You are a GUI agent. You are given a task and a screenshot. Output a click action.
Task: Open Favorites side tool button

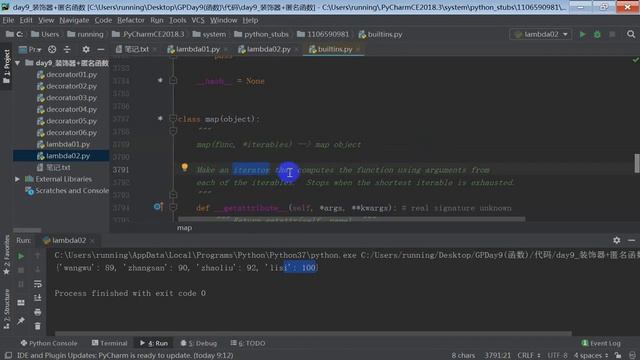click(x=7, y=256)
